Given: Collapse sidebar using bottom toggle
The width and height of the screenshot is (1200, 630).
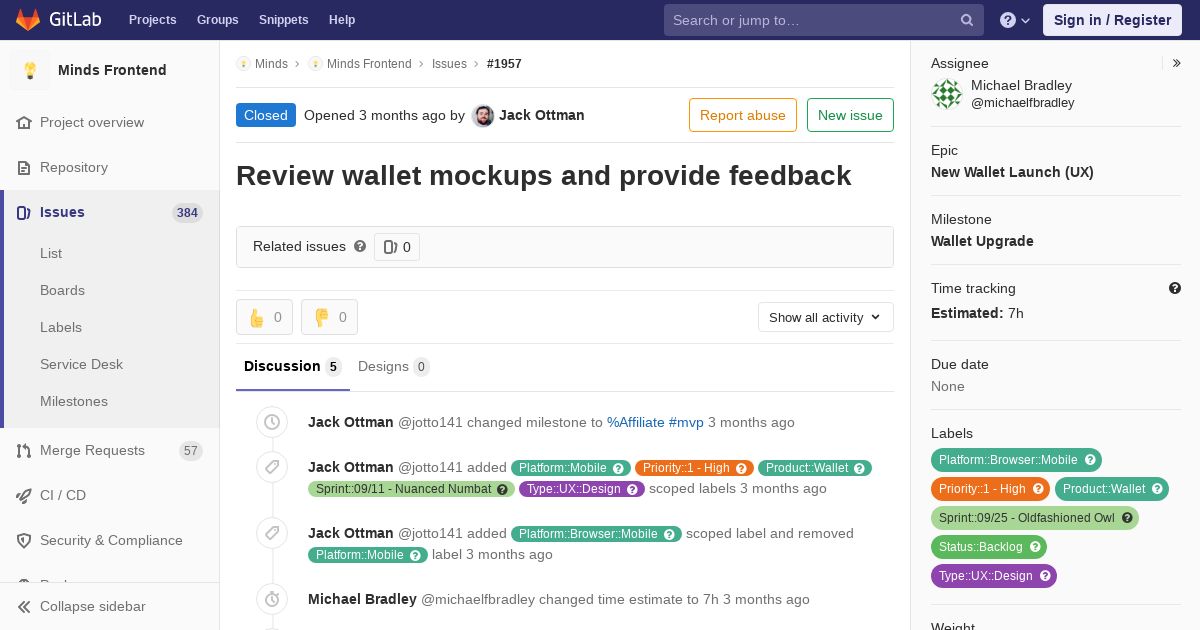Looking at the screenshot, I should pos(110,606).
